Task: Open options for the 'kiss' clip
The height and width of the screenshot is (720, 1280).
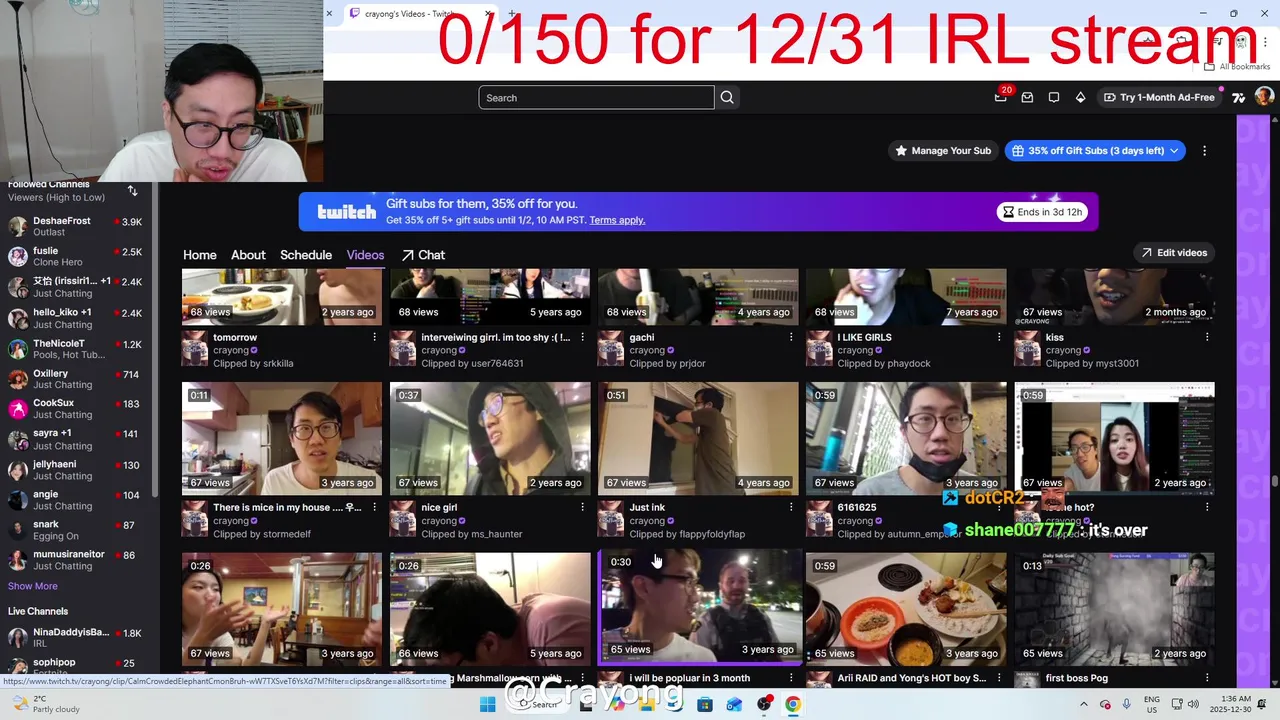Action: (1207, 338)
